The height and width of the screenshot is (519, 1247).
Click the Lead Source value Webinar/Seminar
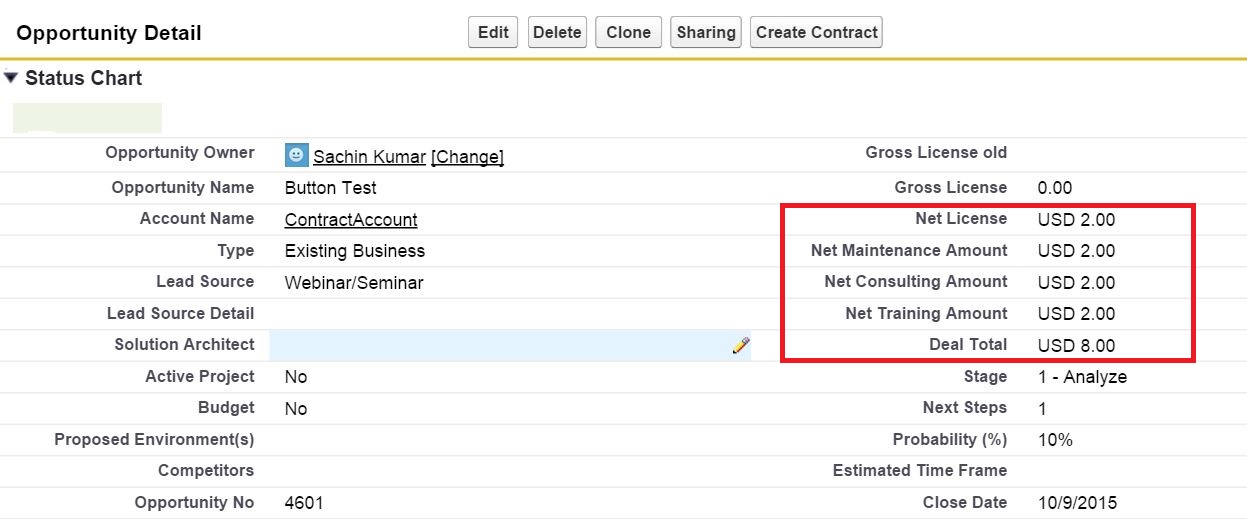[354, 283]
